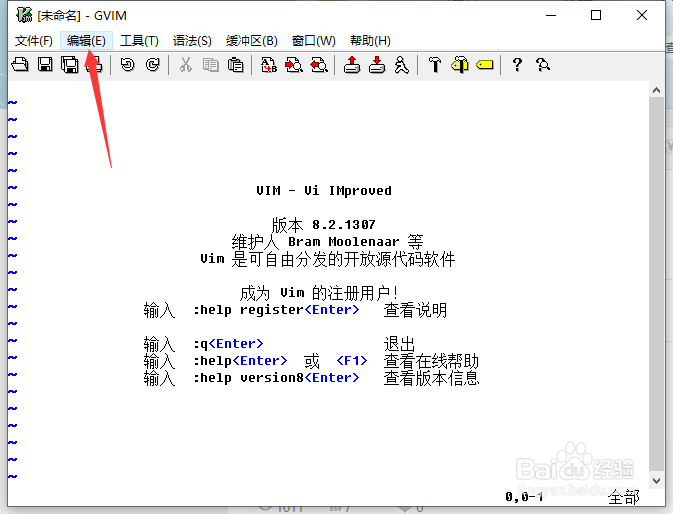Click the 'VIM - Vi IMproved' heading text
This screenshot has width=673, height=514.
324,190
